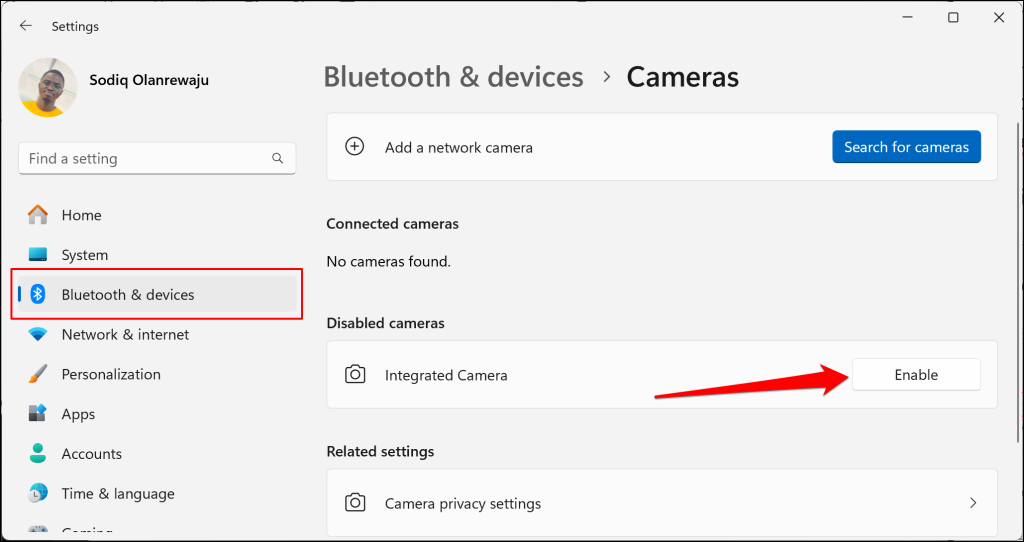Image resolution: width=1024 pixels, height=542 pixels.
Task: Click the Personalization paintbrush icon
Action: pyautogui.click(x=38, y=374)
